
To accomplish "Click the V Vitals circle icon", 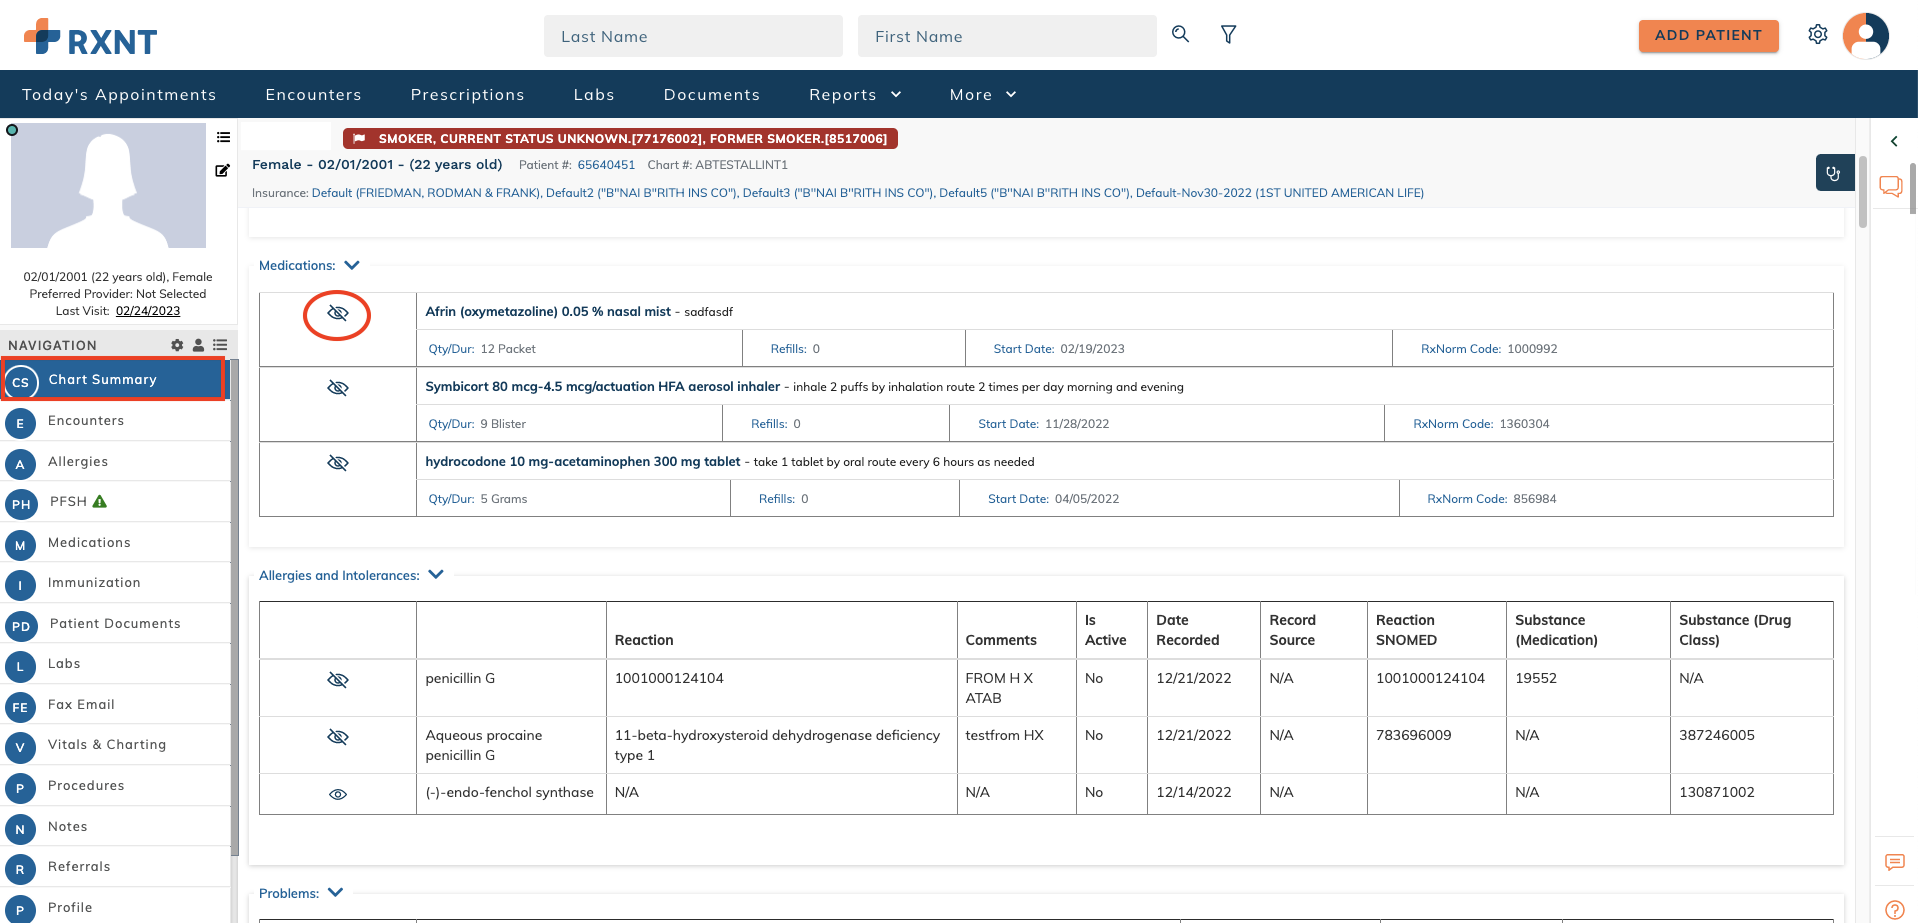I will [x=20, y=747].
